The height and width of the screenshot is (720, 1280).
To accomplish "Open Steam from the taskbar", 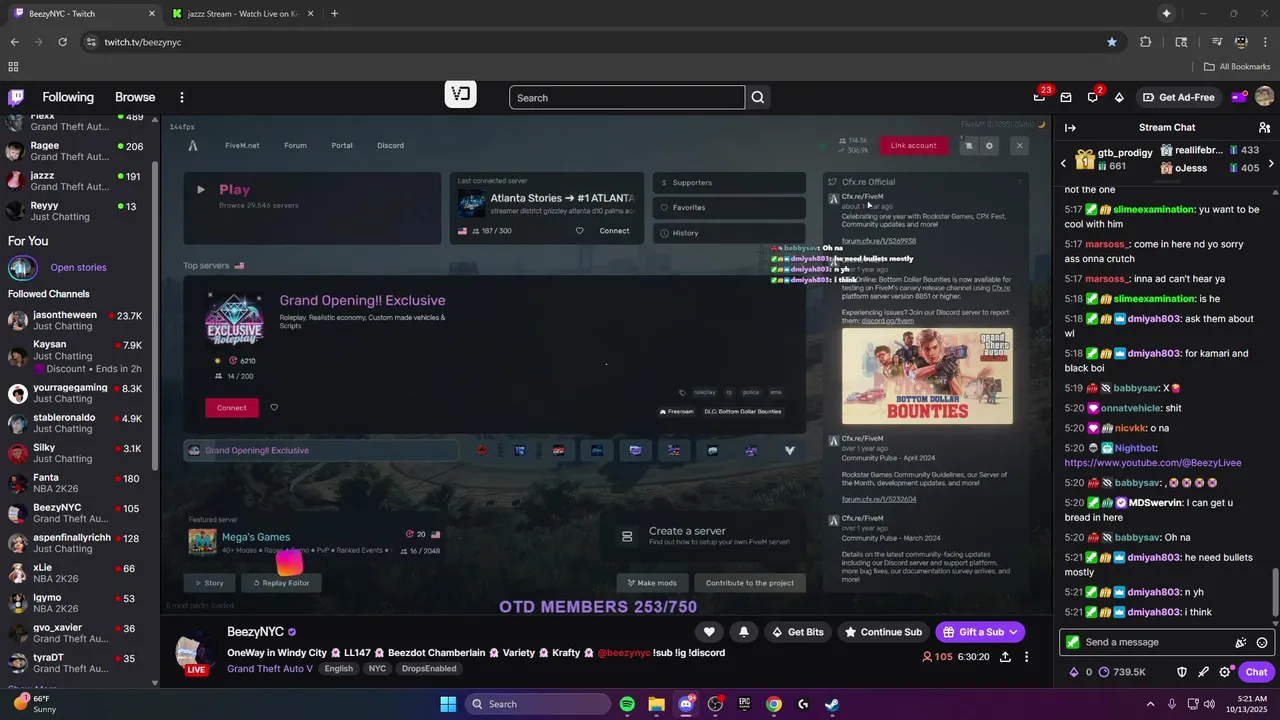I will [832, 704].
